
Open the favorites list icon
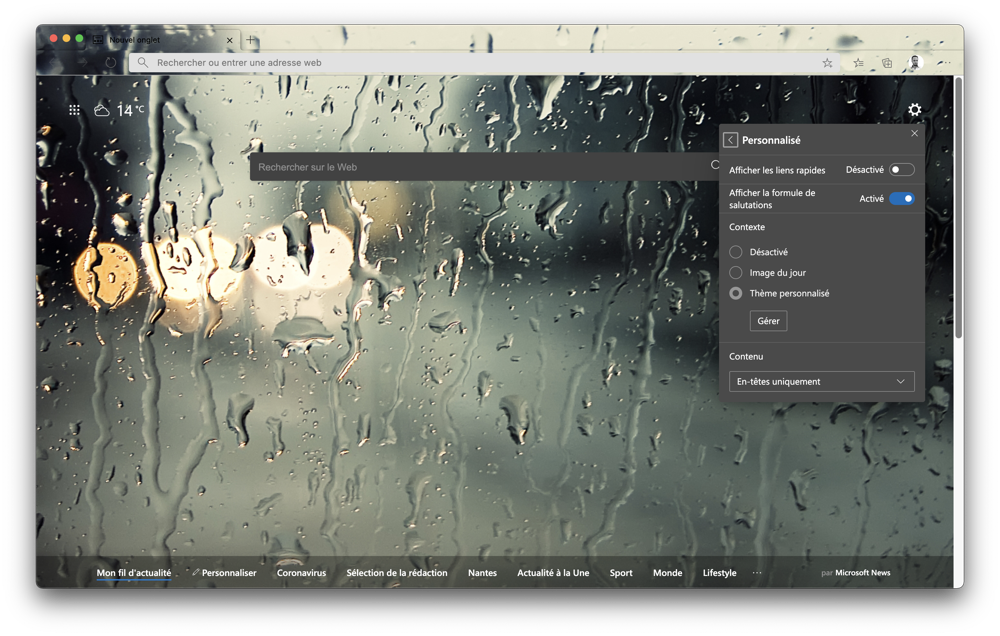[858, 63]
